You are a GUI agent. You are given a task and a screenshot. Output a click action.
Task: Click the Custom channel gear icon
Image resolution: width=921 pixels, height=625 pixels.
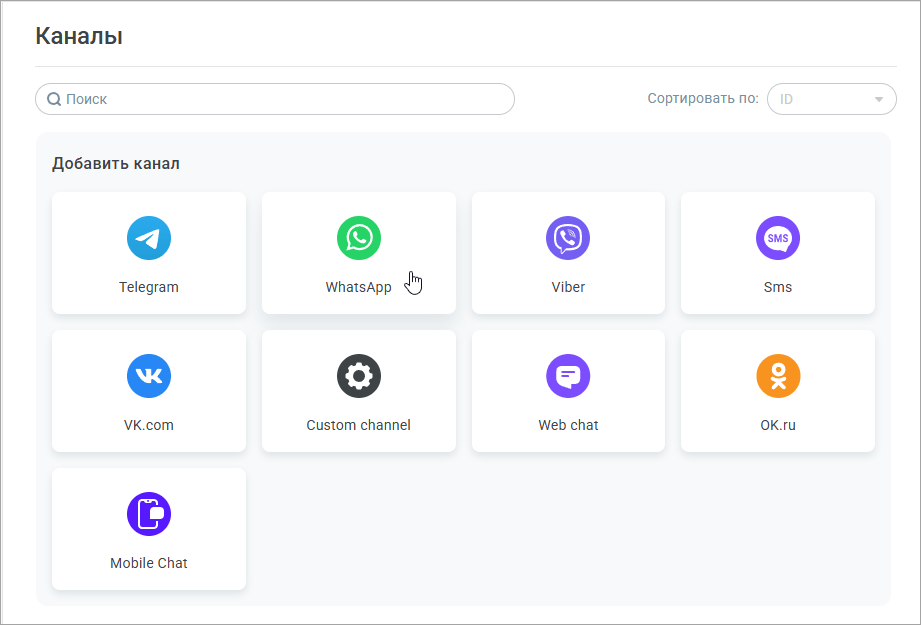[358, 376]
